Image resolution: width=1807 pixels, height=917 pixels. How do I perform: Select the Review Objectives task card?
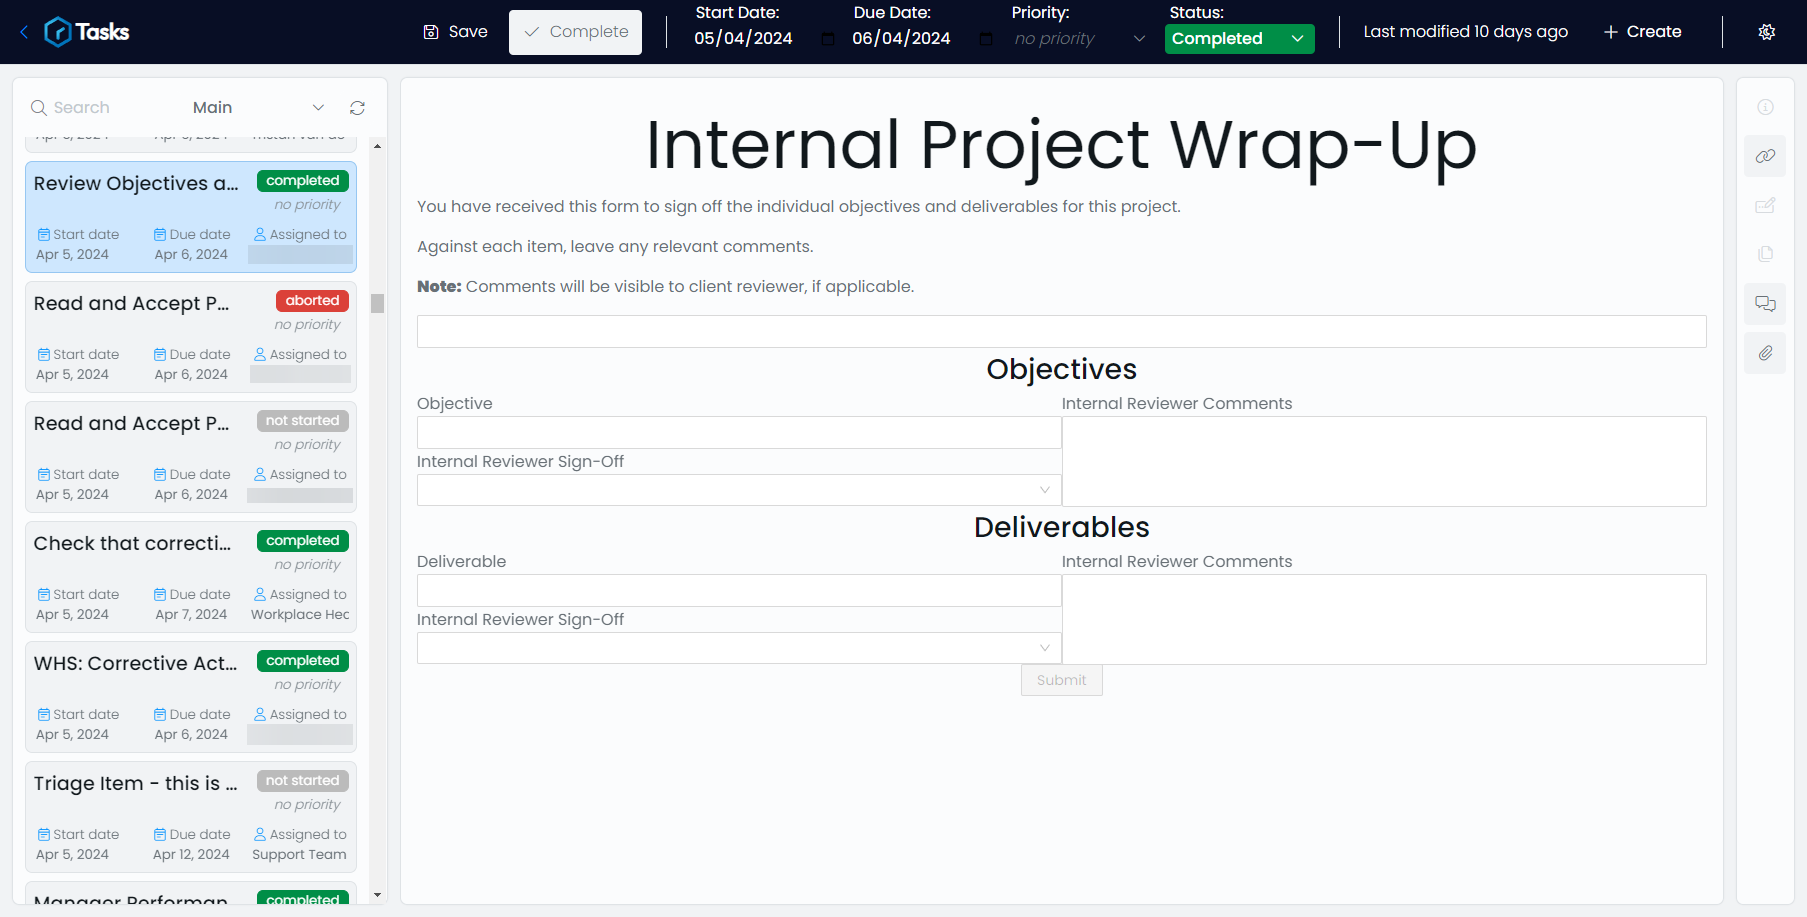[191, 217]
